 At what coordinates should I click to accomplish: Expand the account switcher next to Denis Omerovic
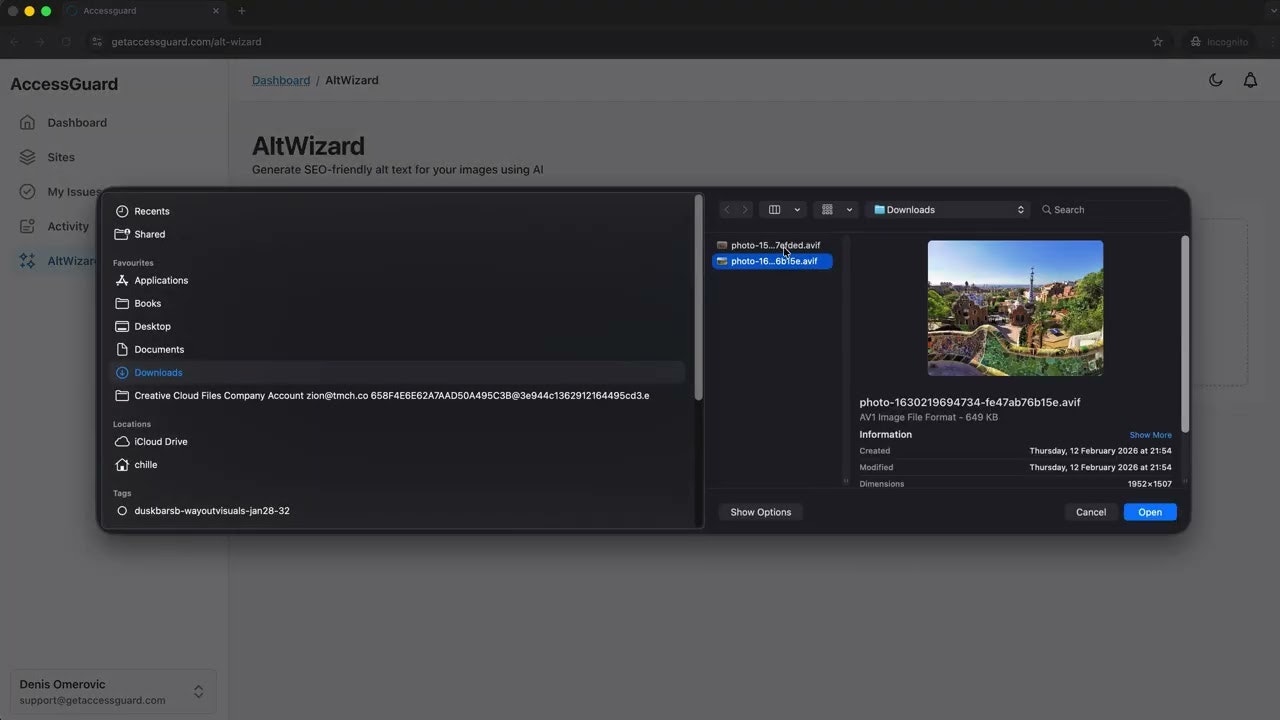click(199, 691)
